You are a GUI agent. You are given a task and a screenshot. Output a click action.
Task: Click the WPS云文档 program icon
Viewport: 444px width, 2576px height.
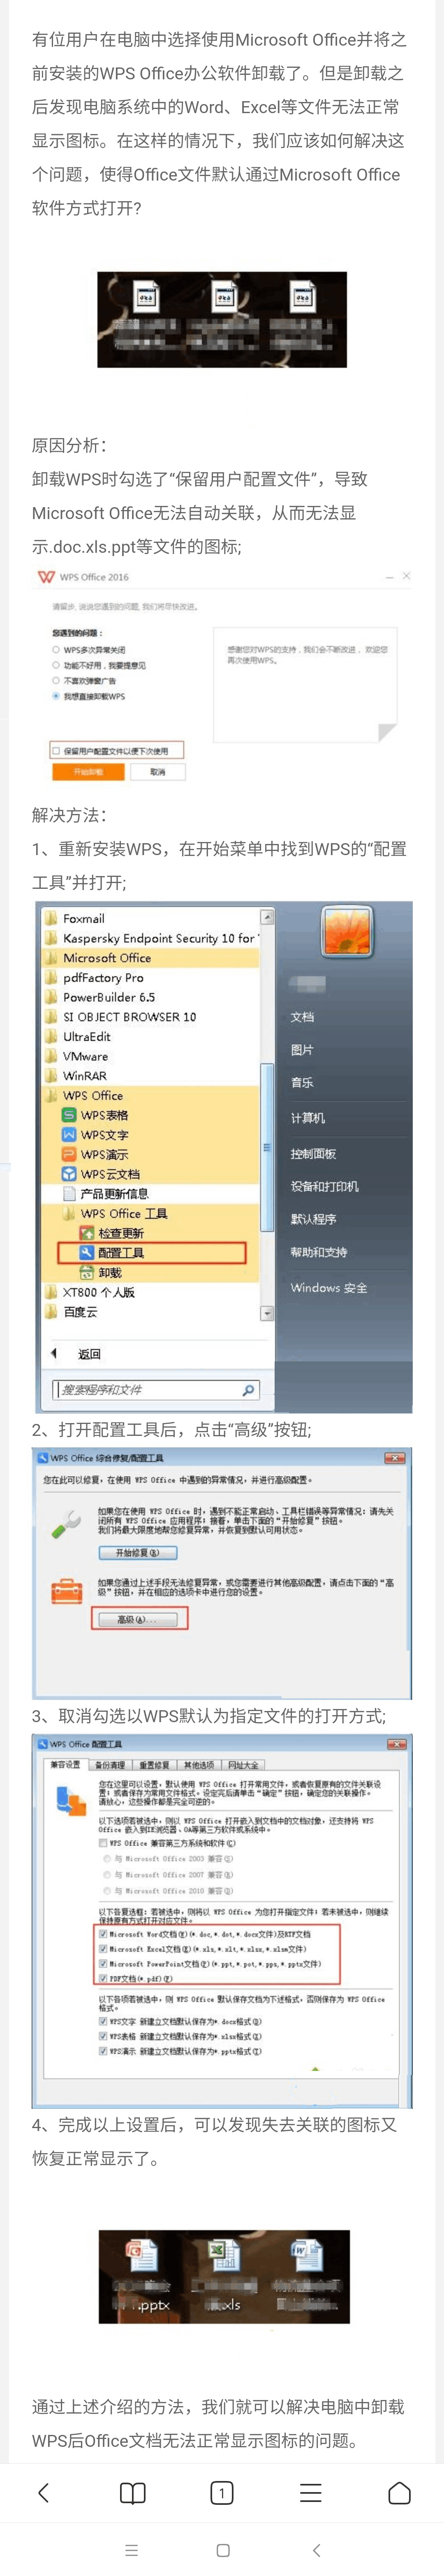tap(69, 1174)
